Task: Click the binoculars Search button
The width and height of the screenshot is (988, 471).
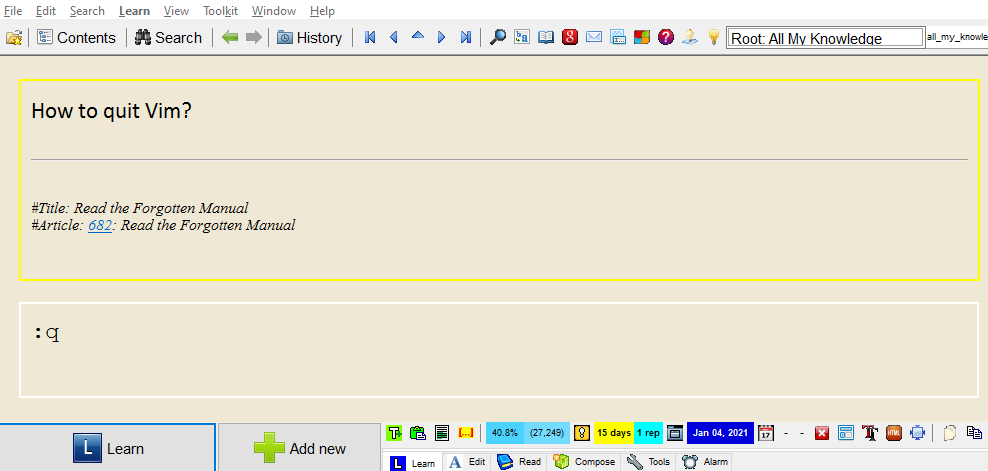Action: [168, 38]
